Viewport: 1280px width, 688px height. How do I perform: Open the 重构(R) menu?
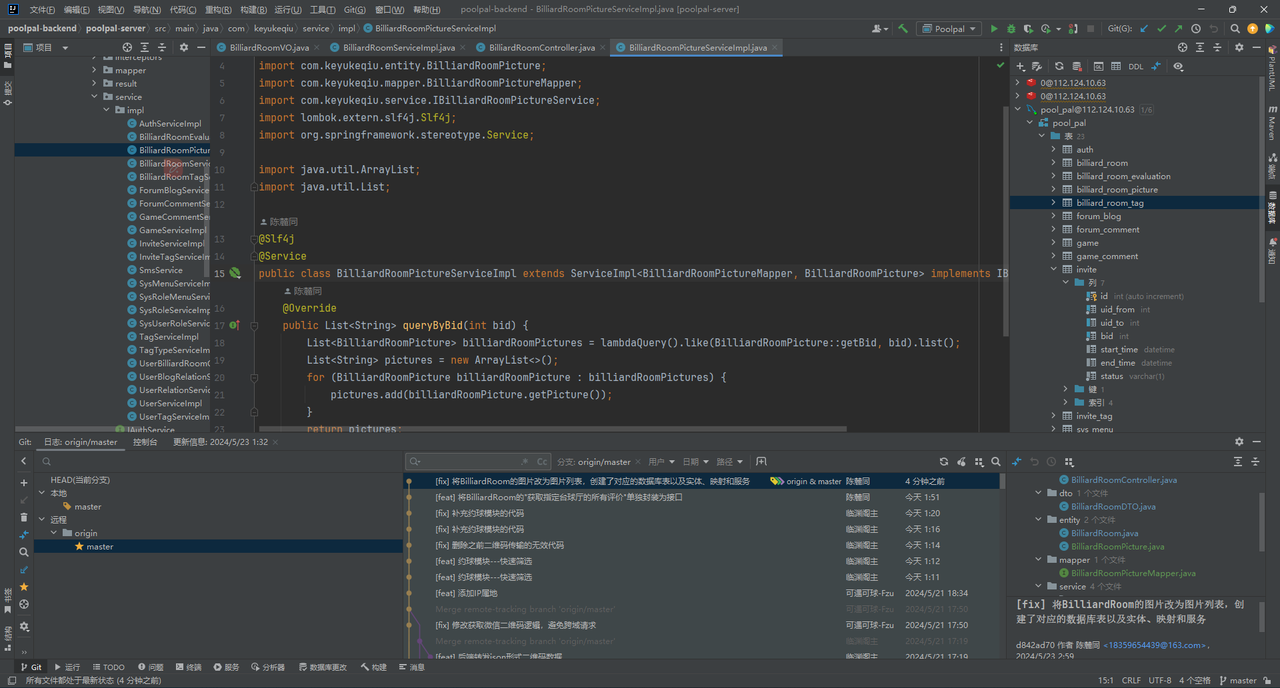[218, 9]
